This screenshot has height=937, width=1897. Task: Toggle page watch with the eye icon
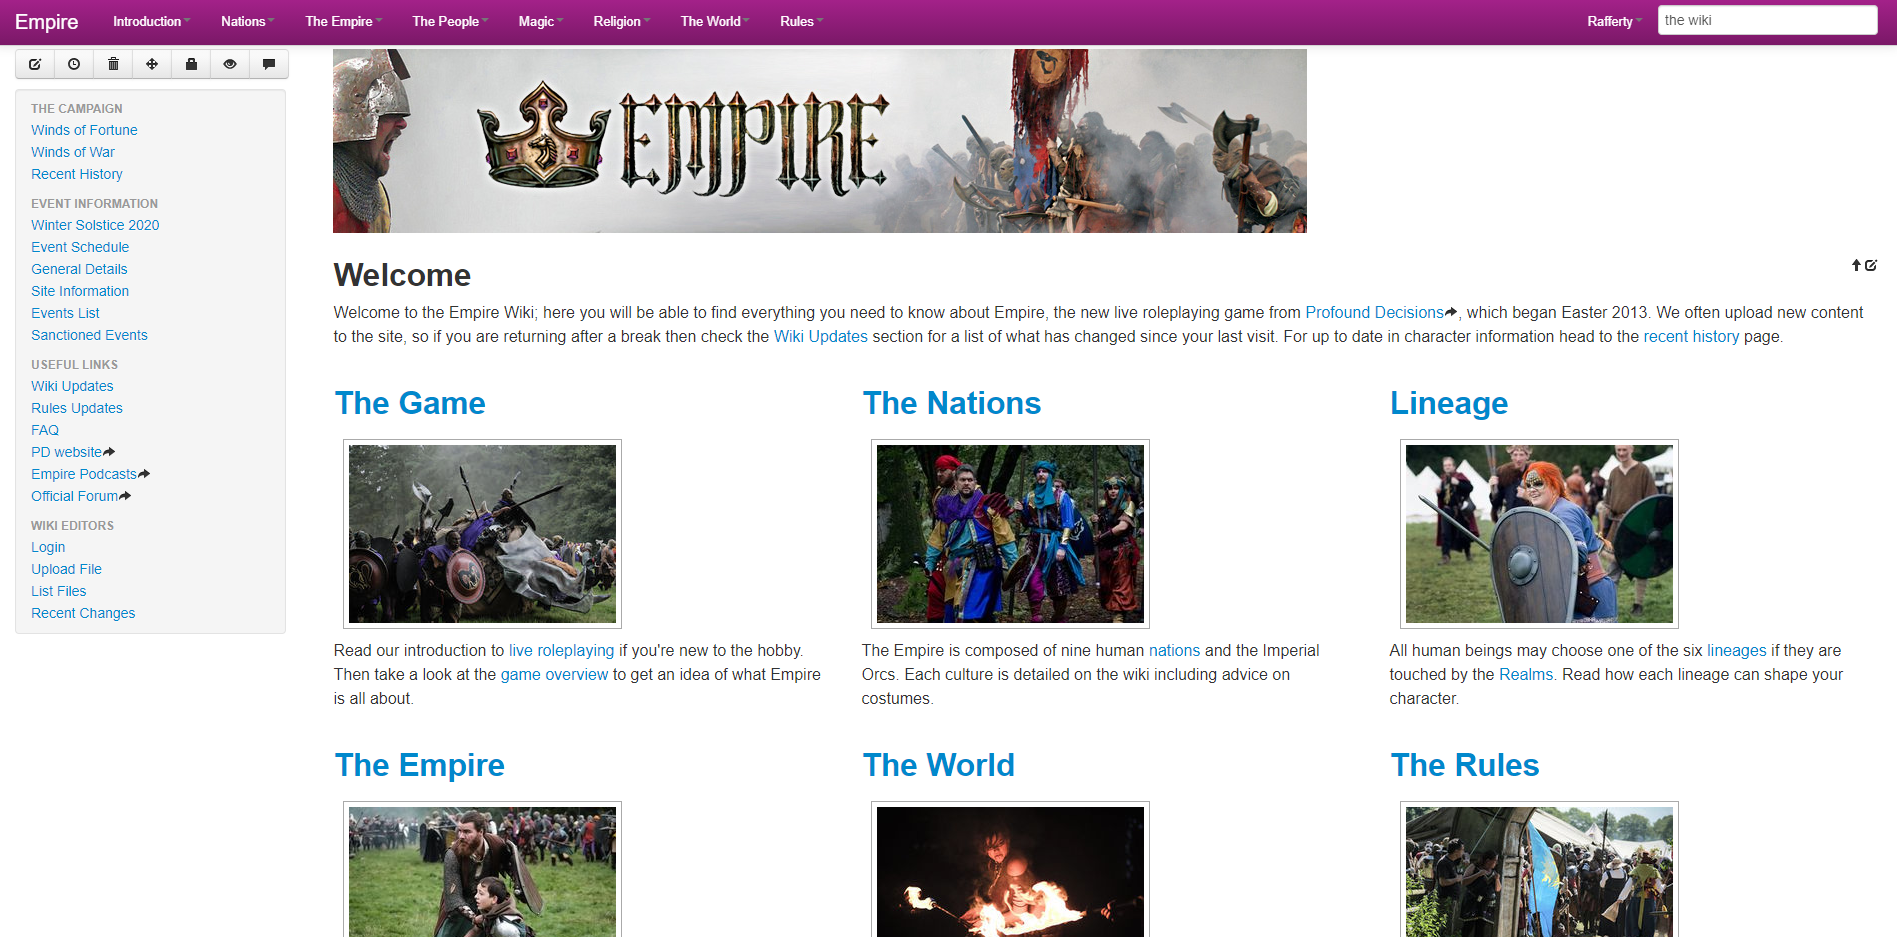click(x=230, y=64)
